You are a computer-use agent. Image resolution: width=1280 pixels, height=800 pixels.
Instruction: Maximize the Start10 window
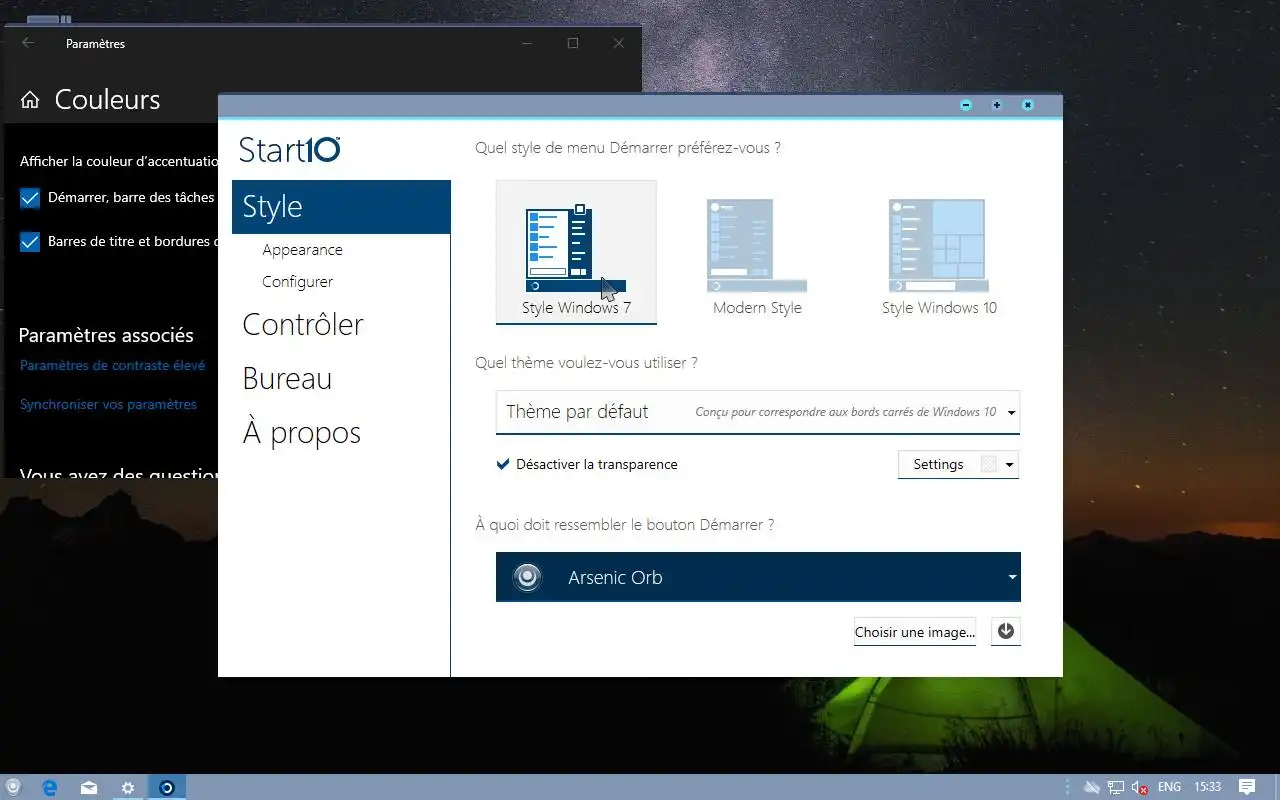coord(997,105)
